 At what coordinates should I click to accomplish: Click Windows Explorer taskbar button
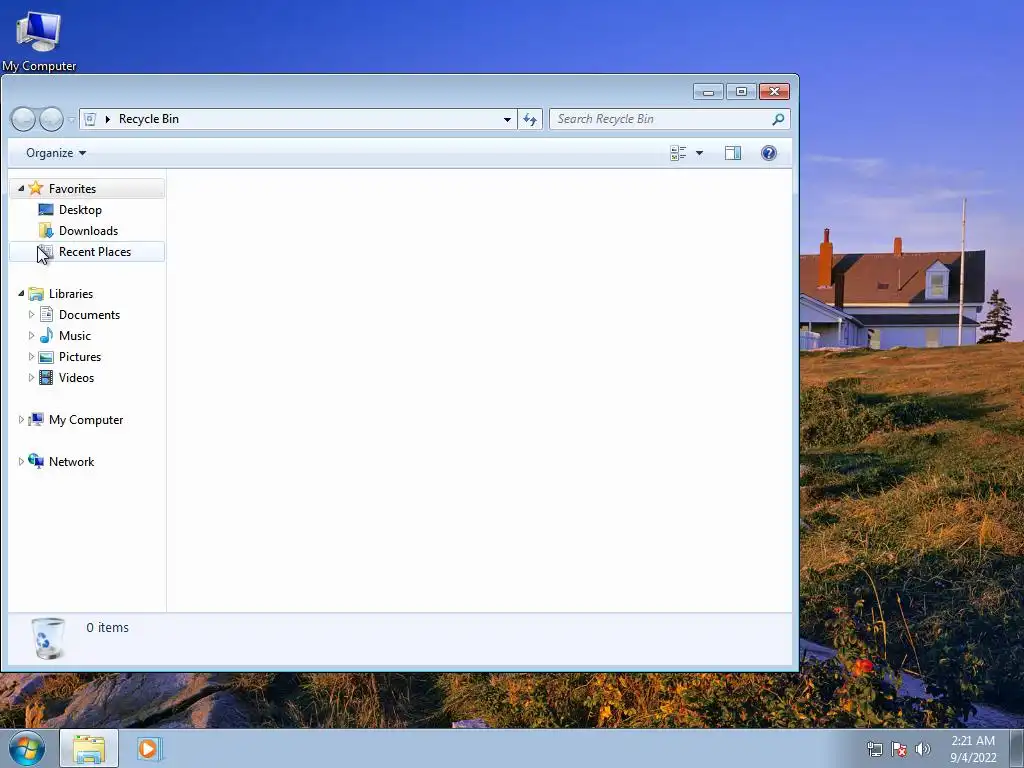[x=89, y=748]
